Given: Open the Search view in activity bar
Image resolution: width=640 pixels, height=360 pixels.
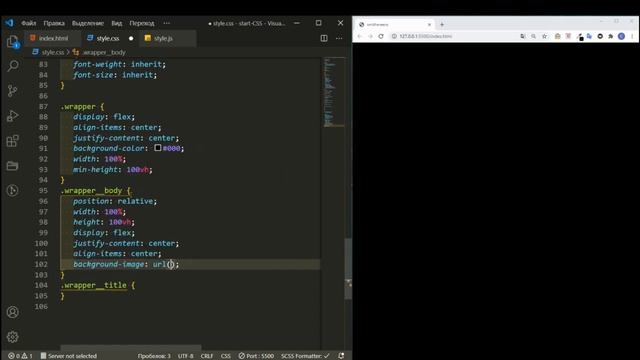Looking at the screenshot, I should [13, 66].
